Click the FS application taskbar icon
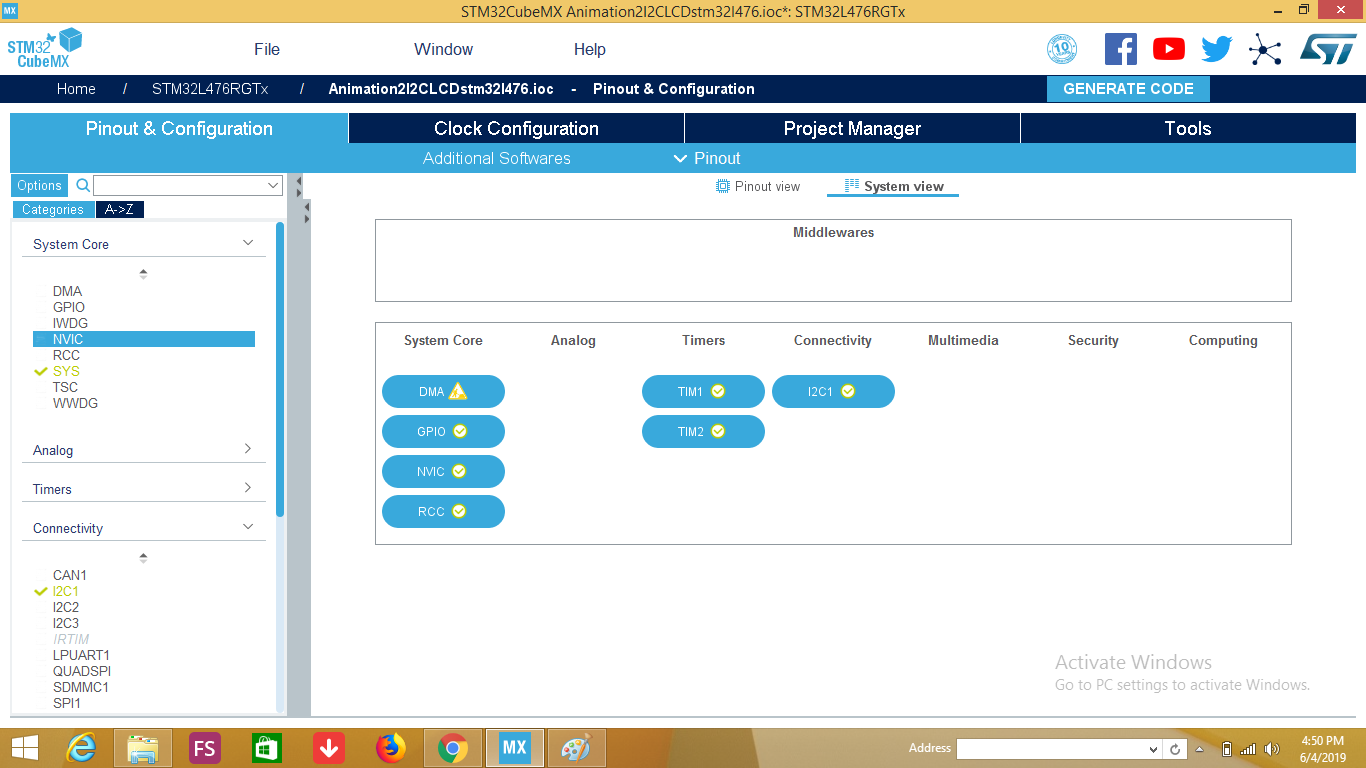 205,748
